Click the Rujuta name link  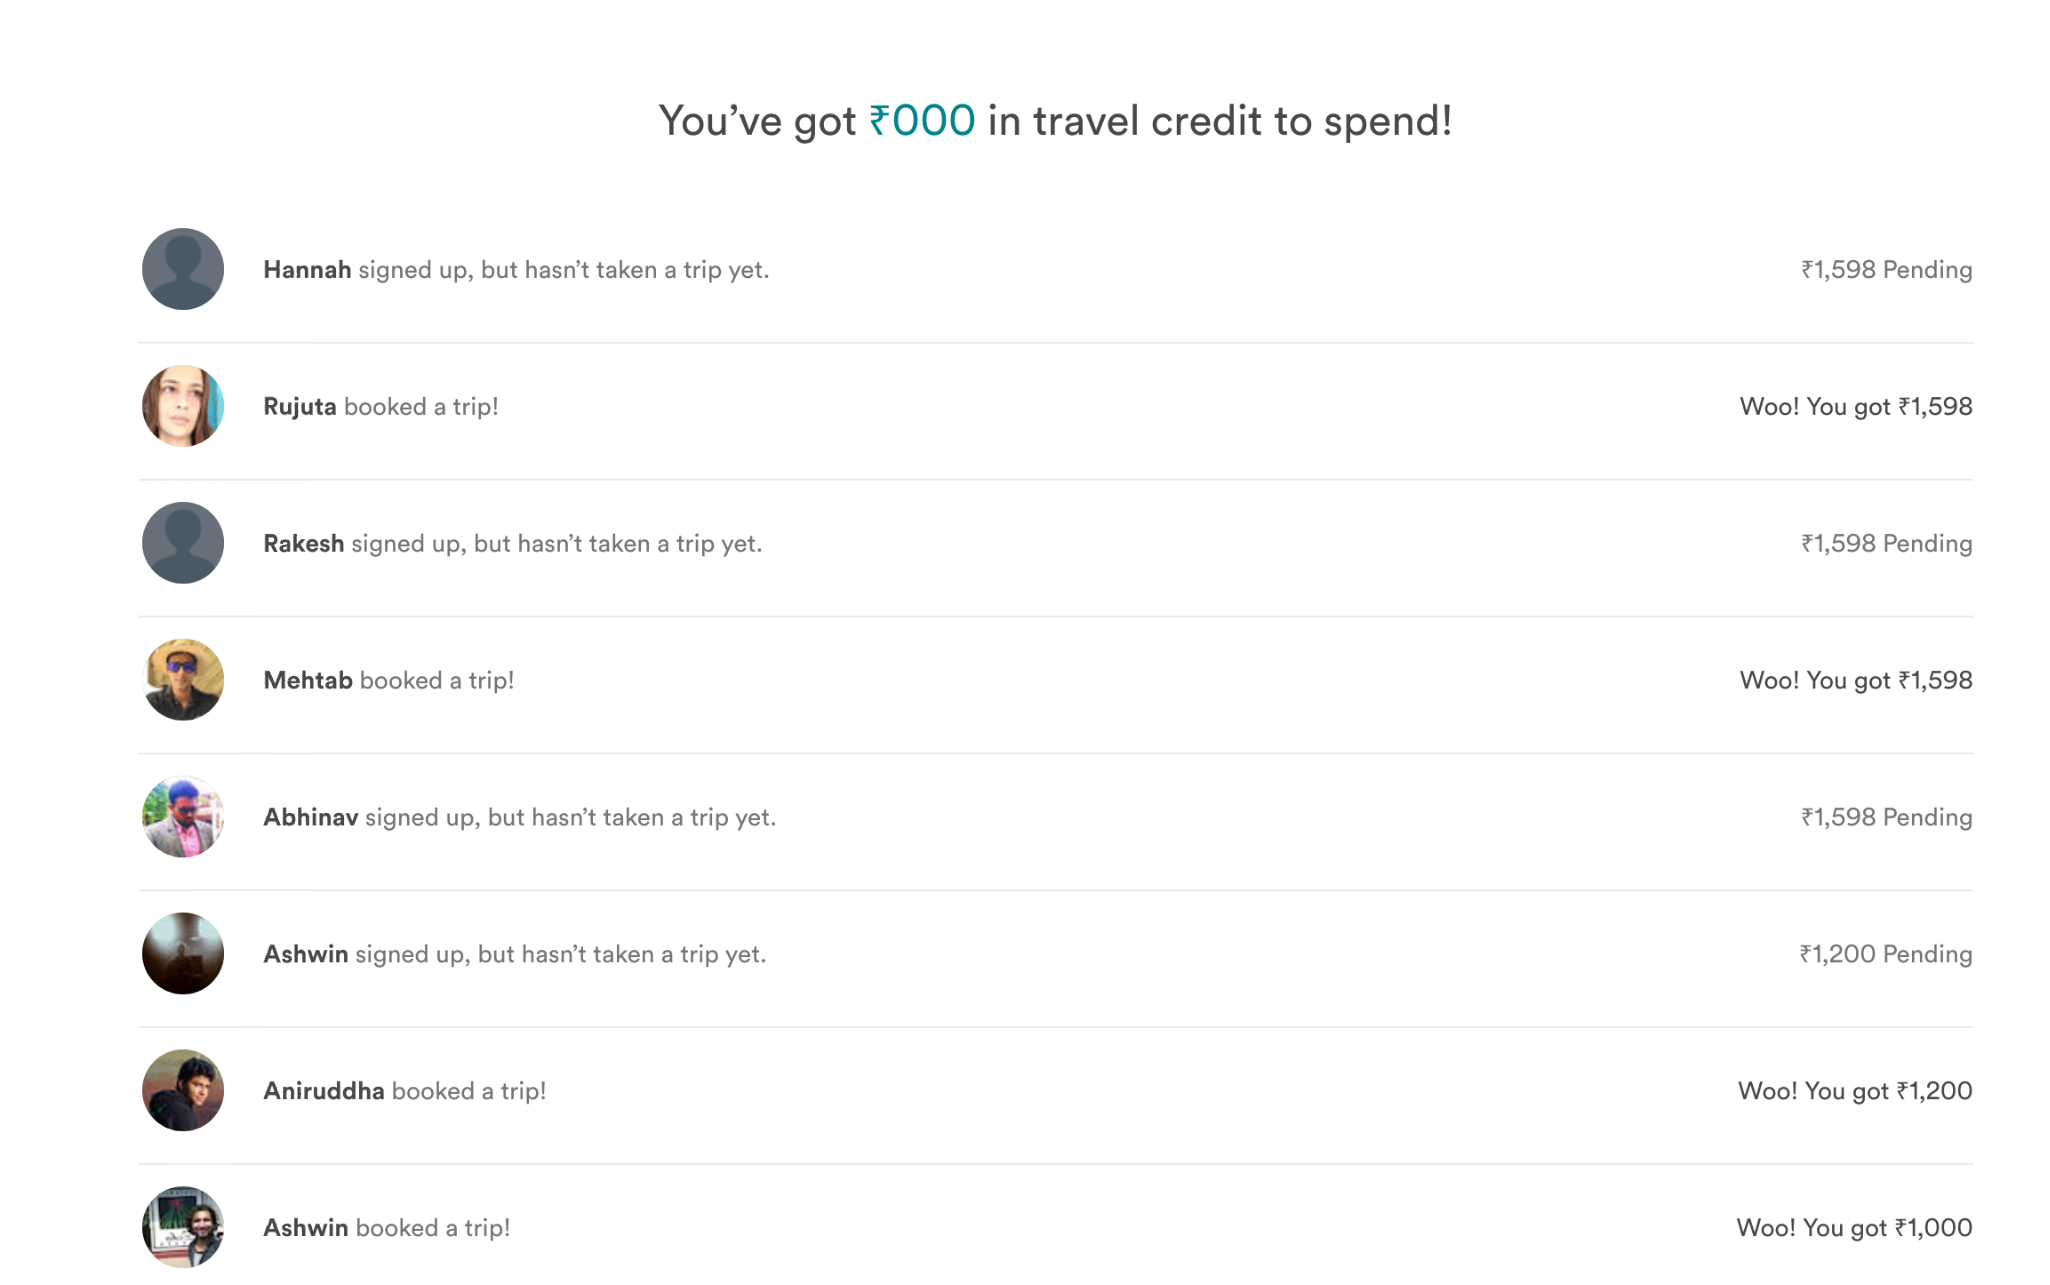299,407
